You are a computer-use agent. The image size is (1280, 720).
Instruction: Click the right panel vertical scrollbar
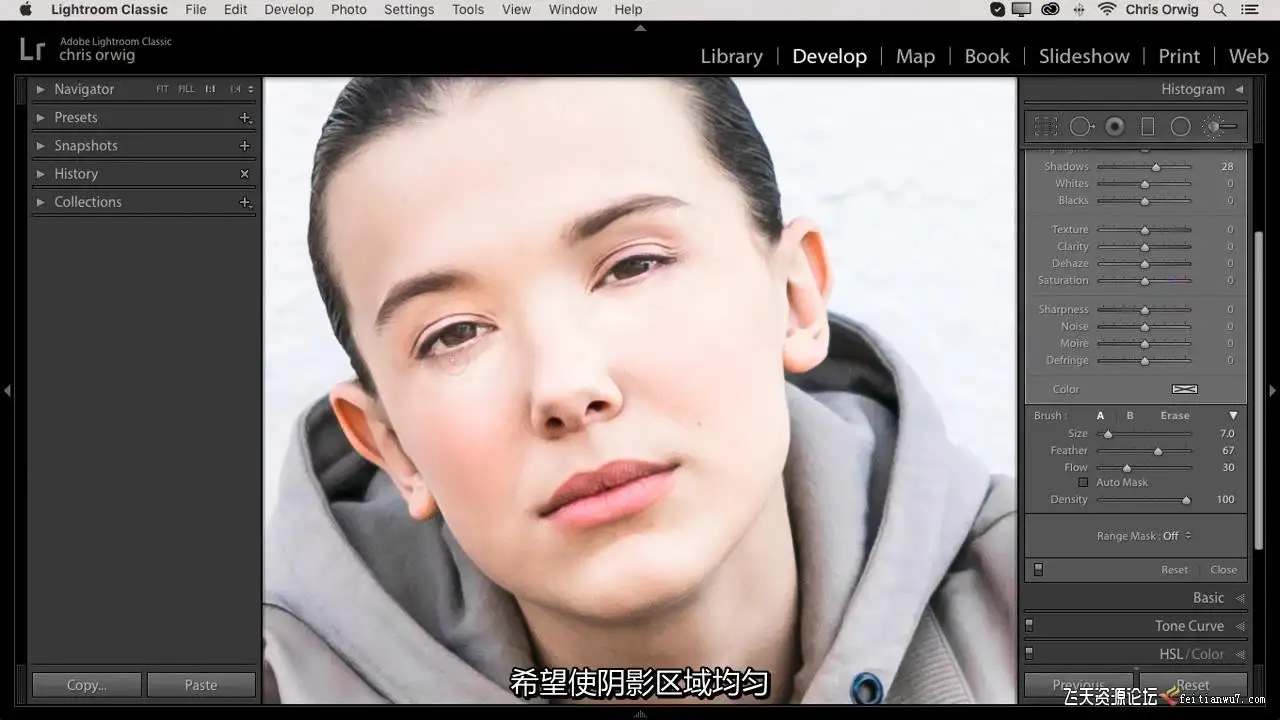point(1260,390)
